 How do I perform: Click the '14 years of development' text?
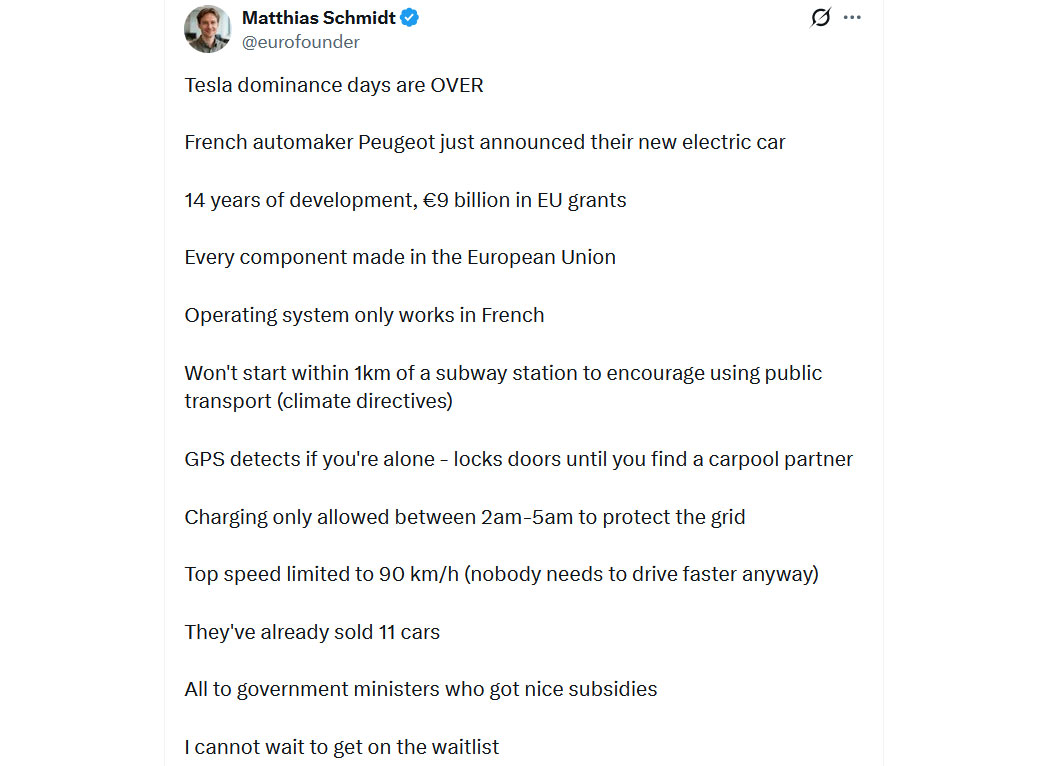[298, 200]
